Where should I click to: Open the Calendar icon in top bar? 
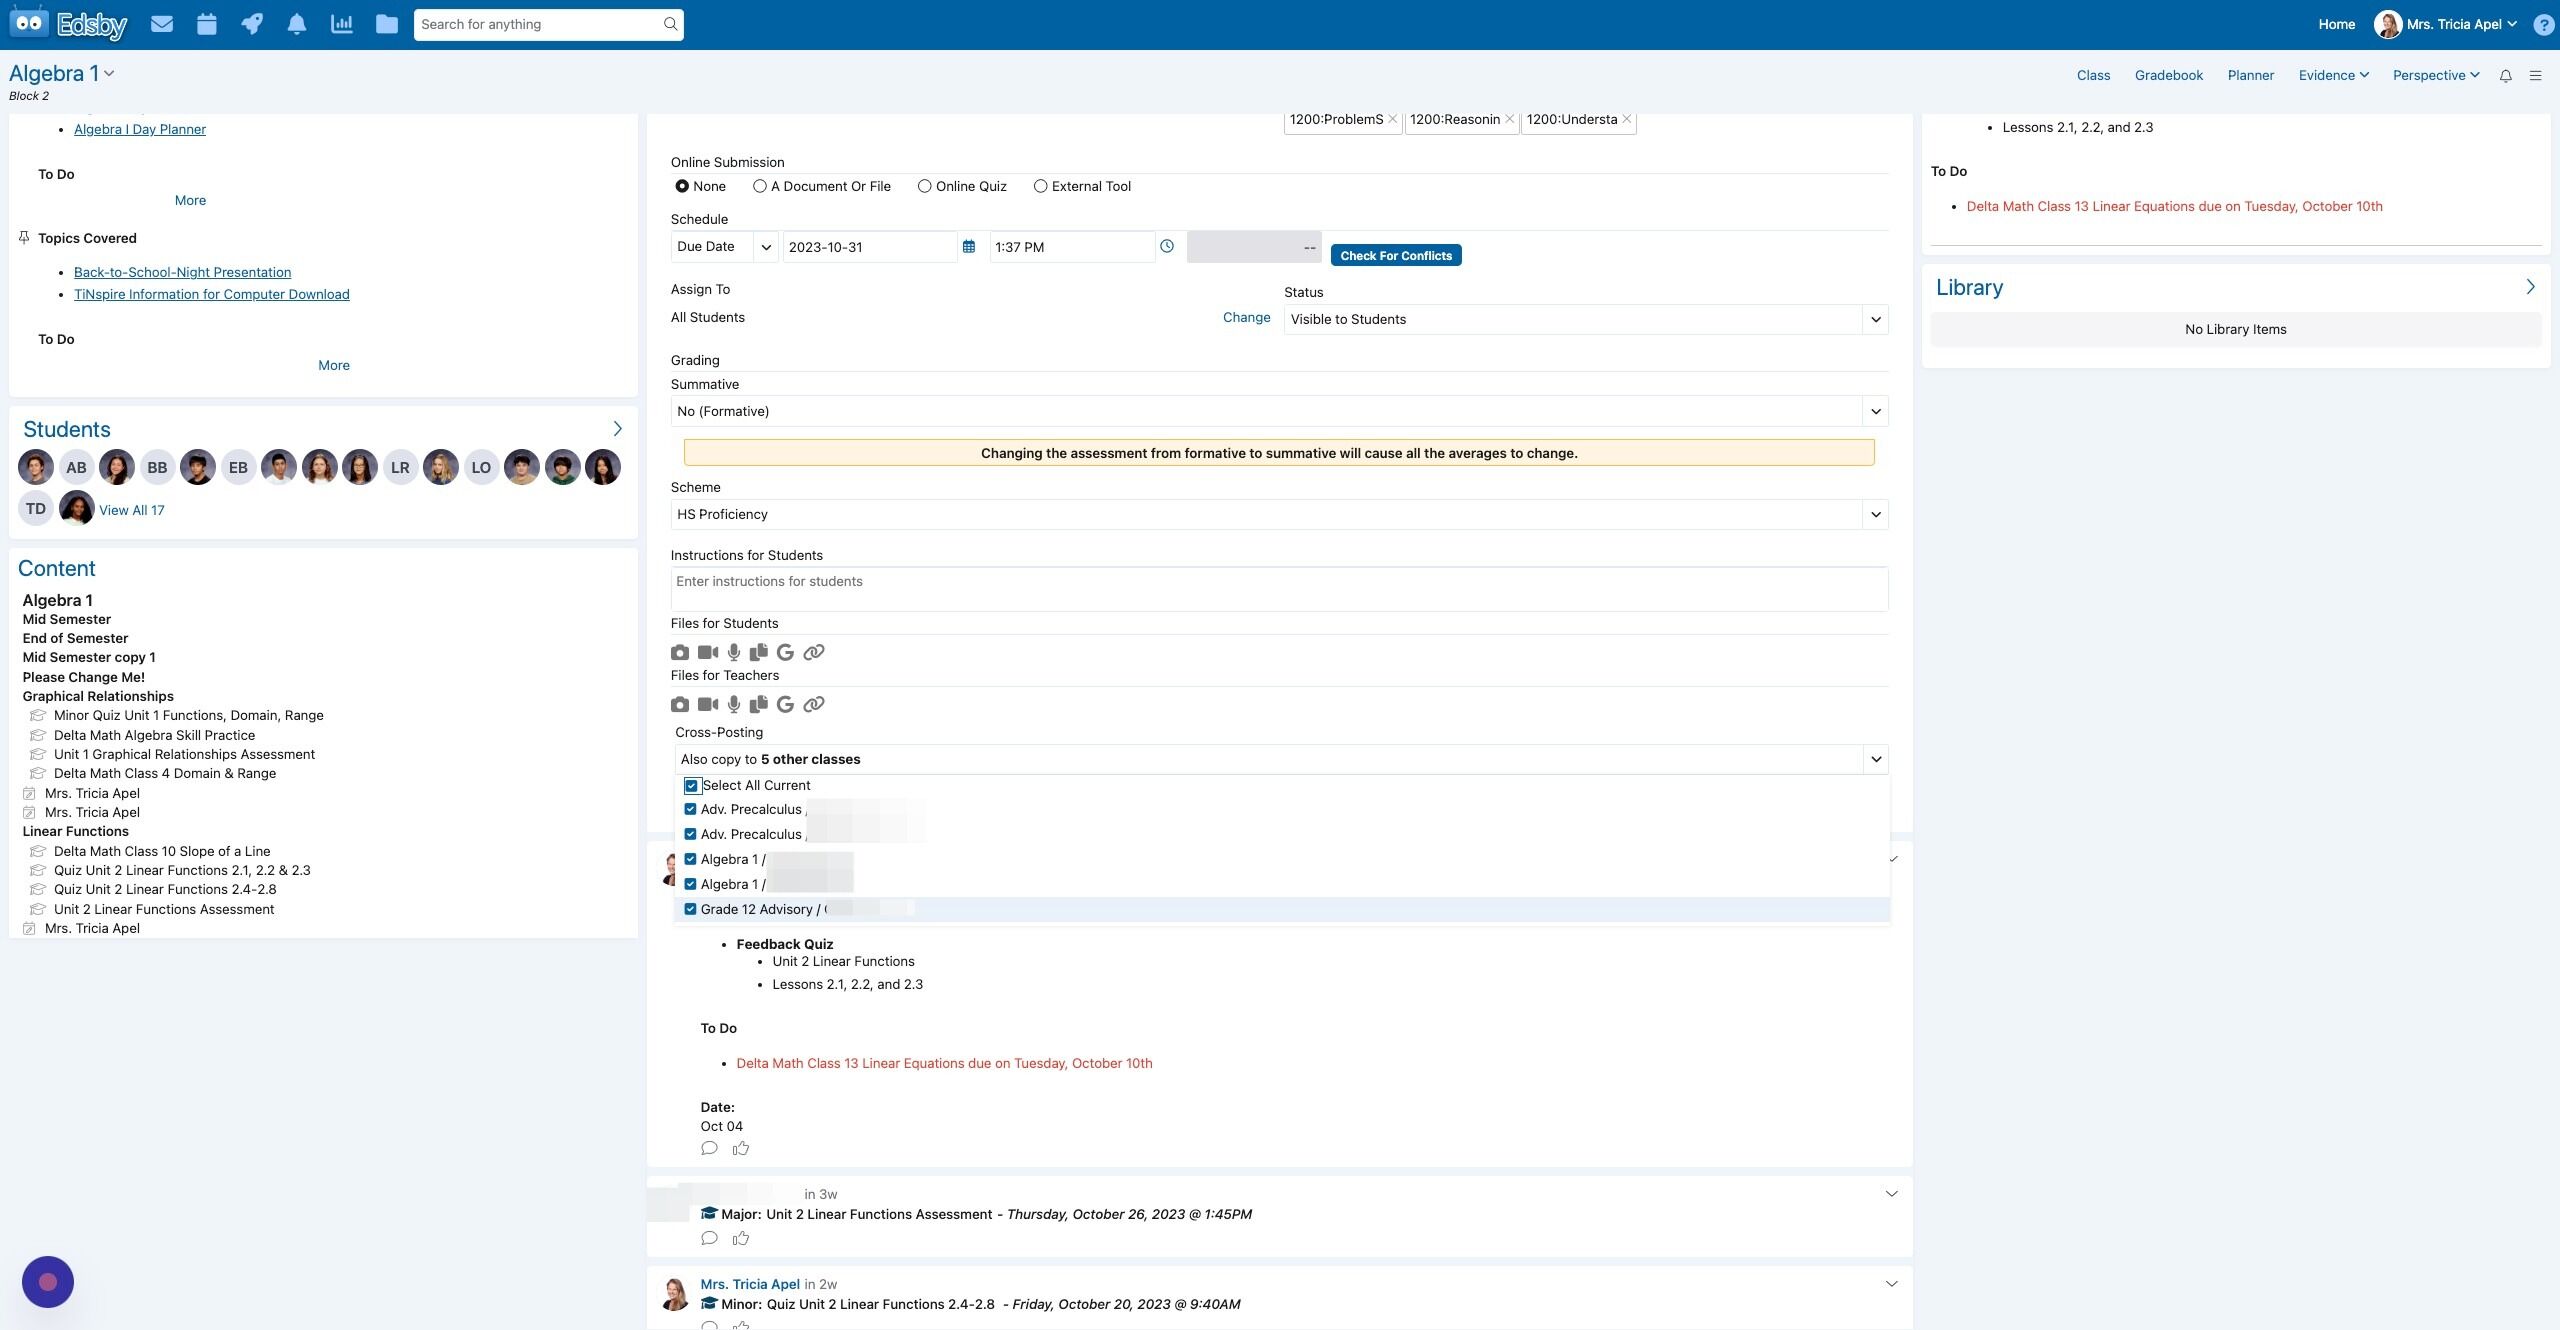tap(207, 24)
